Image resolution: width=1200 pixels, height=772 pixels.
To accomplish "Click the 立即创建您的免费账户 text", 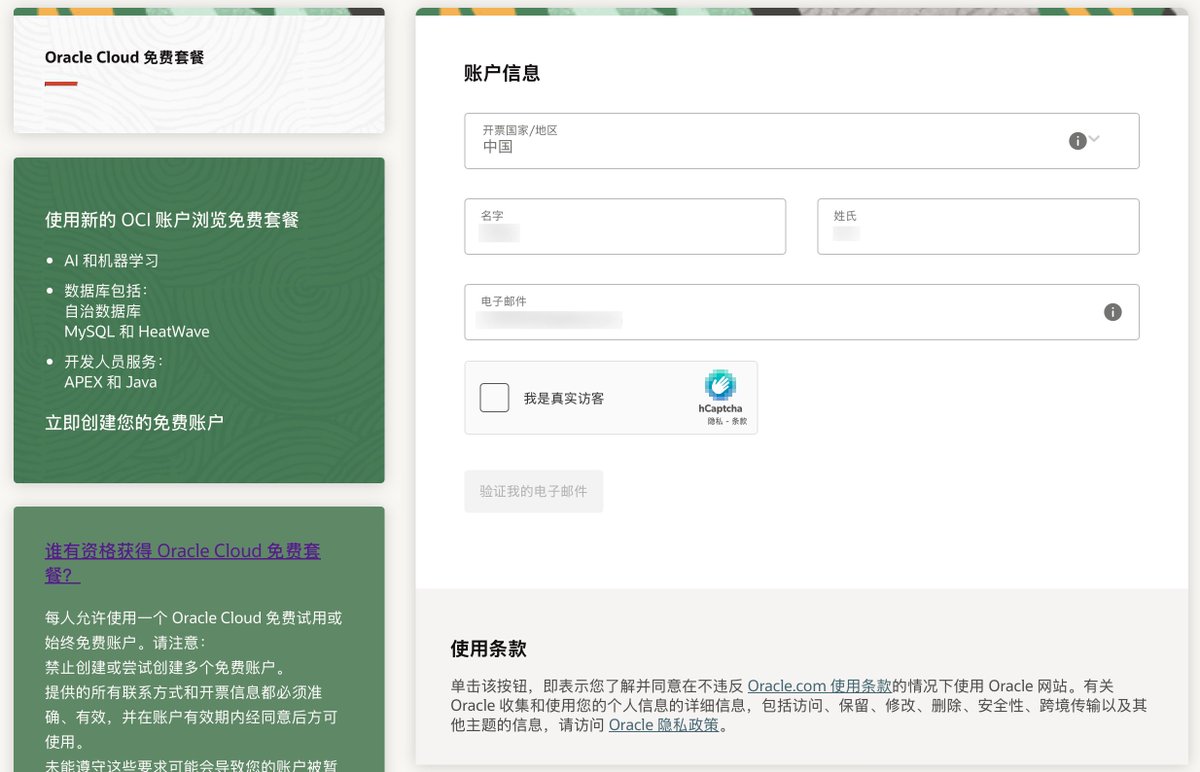I will point(134,422).
